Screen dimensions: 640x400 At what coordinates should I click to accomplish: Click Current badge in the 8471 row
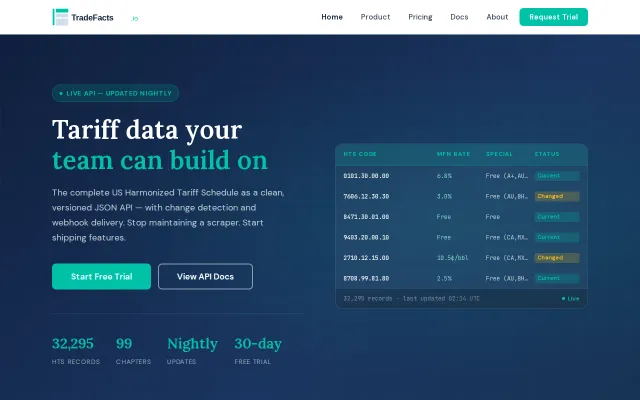(x=557, y=217)
